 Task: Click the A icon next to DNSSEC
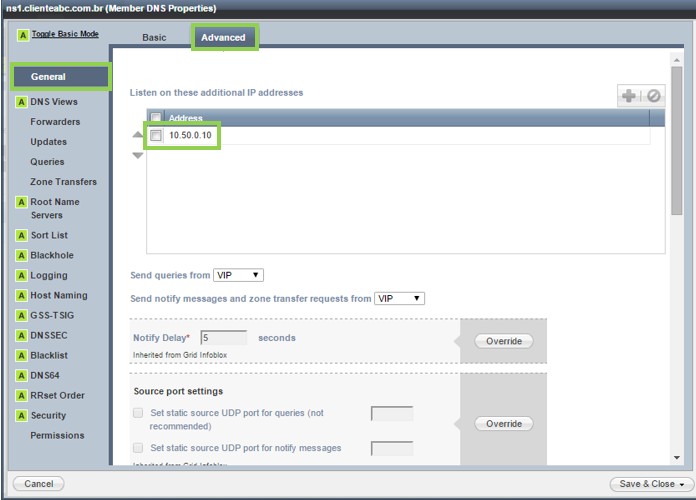click(x=21, y=335)
